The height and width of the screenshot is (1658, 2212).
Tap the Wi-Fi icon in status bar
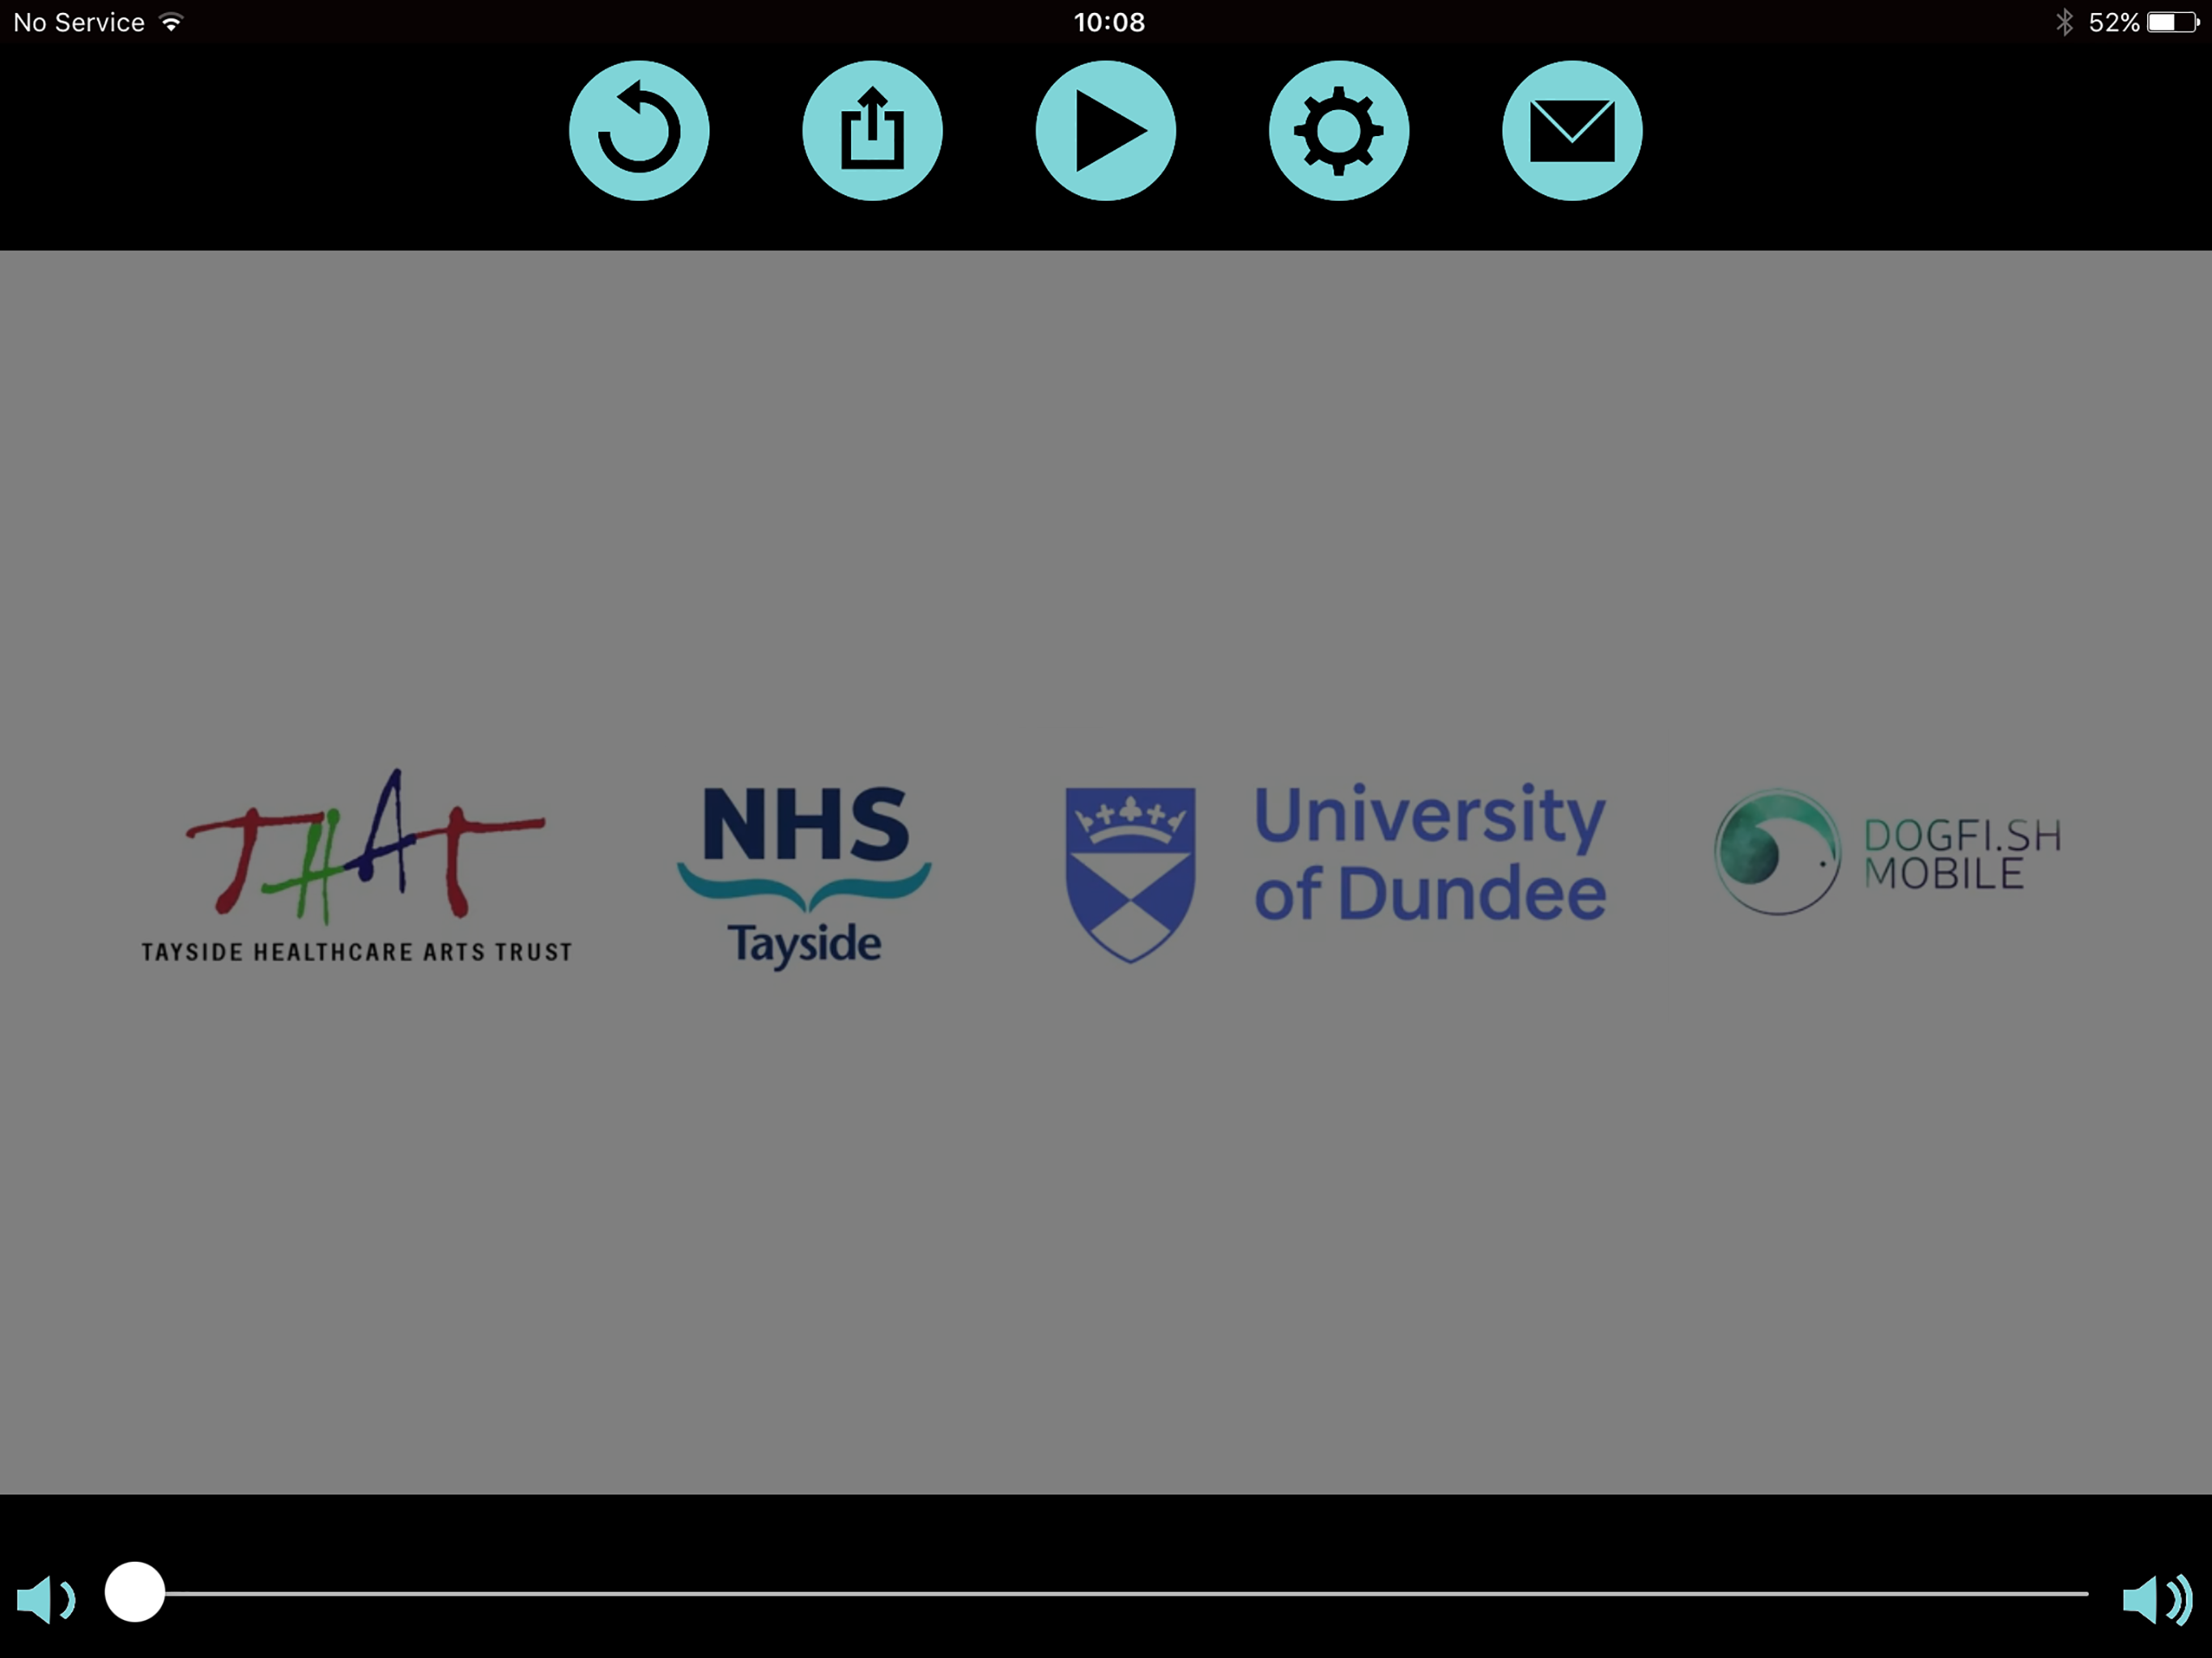(x=172, y=22)
